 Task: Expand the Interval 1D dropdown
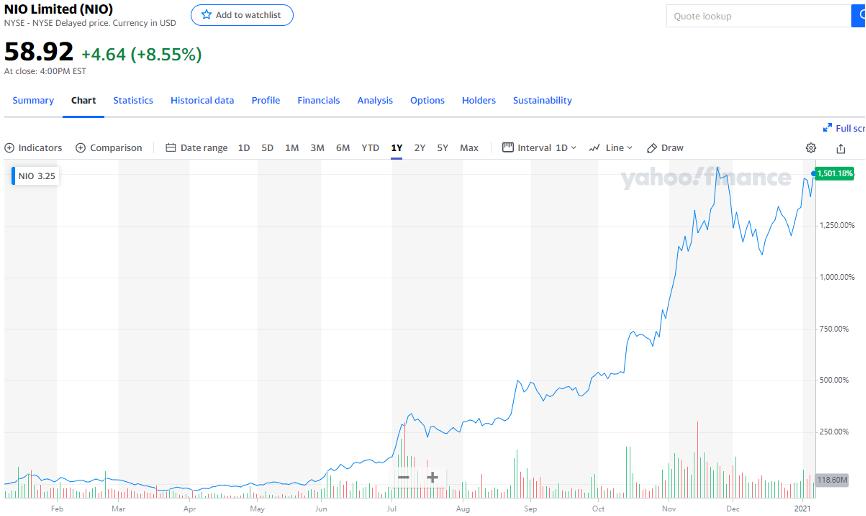coord(540,148)
